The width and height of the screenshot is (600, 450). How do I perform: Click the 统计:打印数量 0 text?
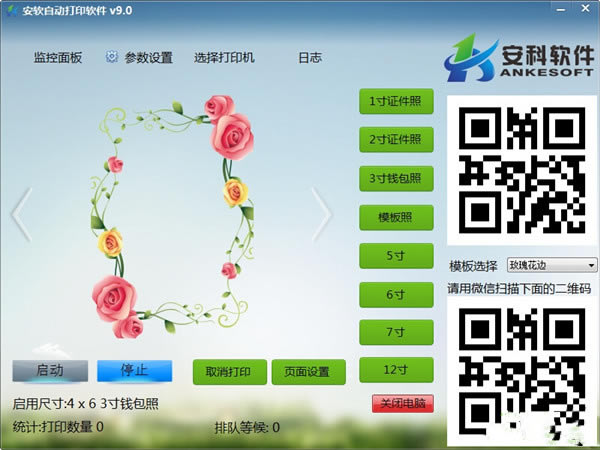coord(58,427)
